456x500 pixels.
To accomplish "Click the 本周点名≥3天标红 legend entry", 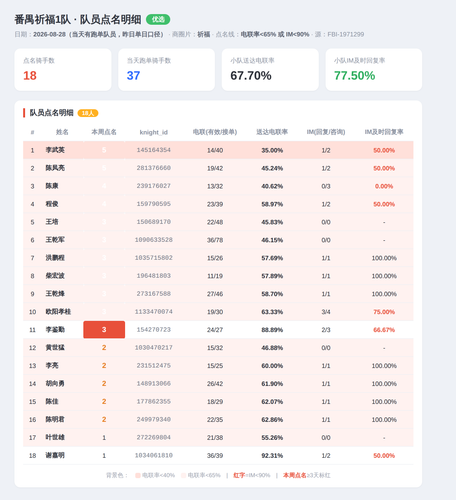I will [x=307, y=475].
